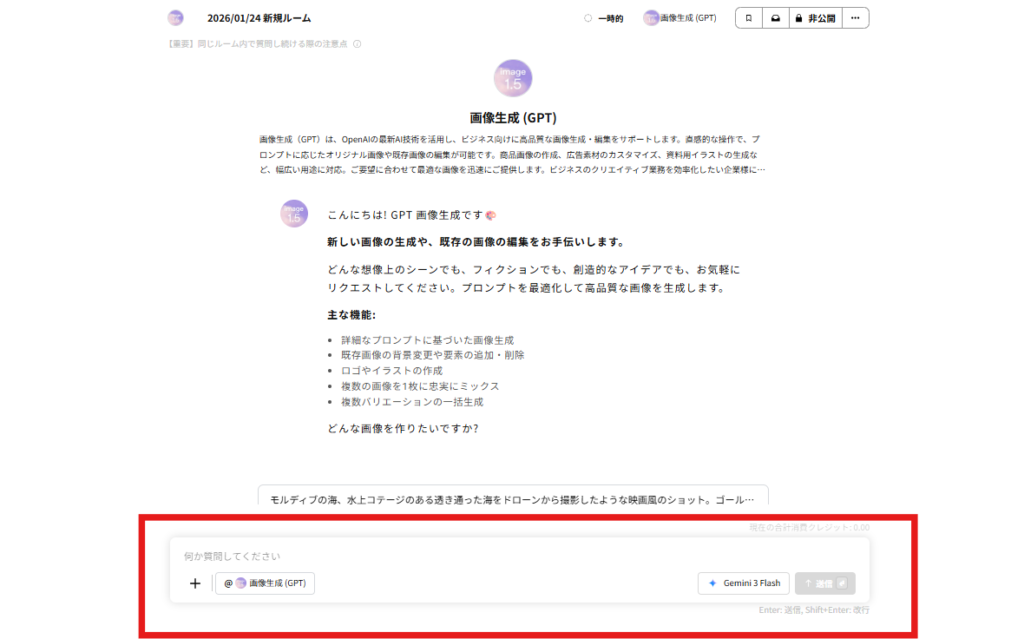The height and width of the screenshot is (639, 1024).
Task: Select the 2026/01/24 新規ルーム room title
Action: pos(258,17)
